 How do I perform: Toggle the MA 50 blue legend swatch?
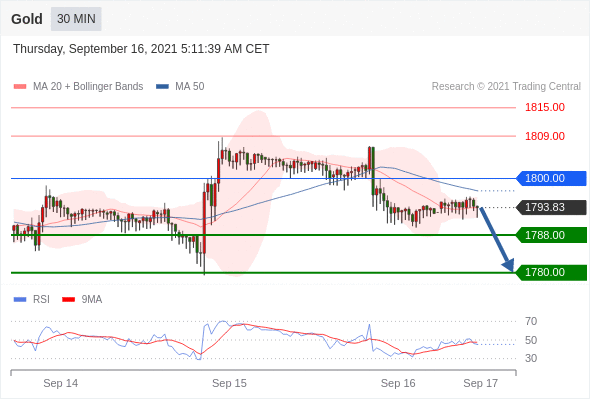pos(162,87)
